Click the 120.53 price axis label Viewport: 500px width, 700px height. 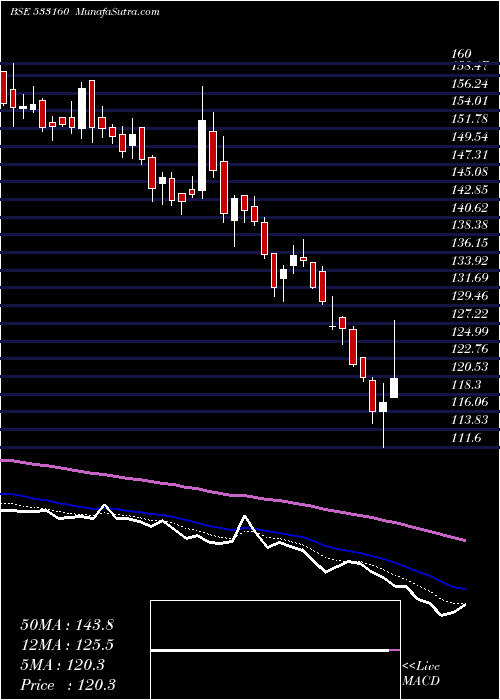coord(470,367)
